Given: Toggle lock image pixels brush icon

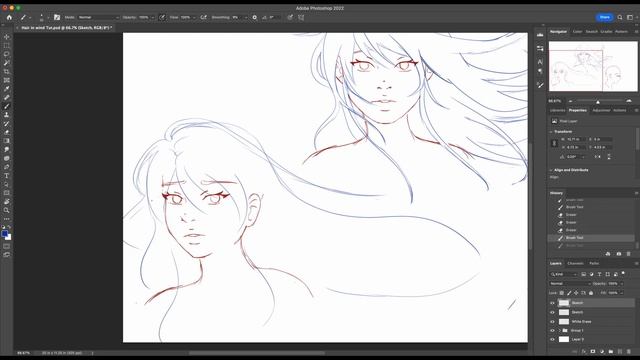Looking at the screenshot, I should click(569, 293).
